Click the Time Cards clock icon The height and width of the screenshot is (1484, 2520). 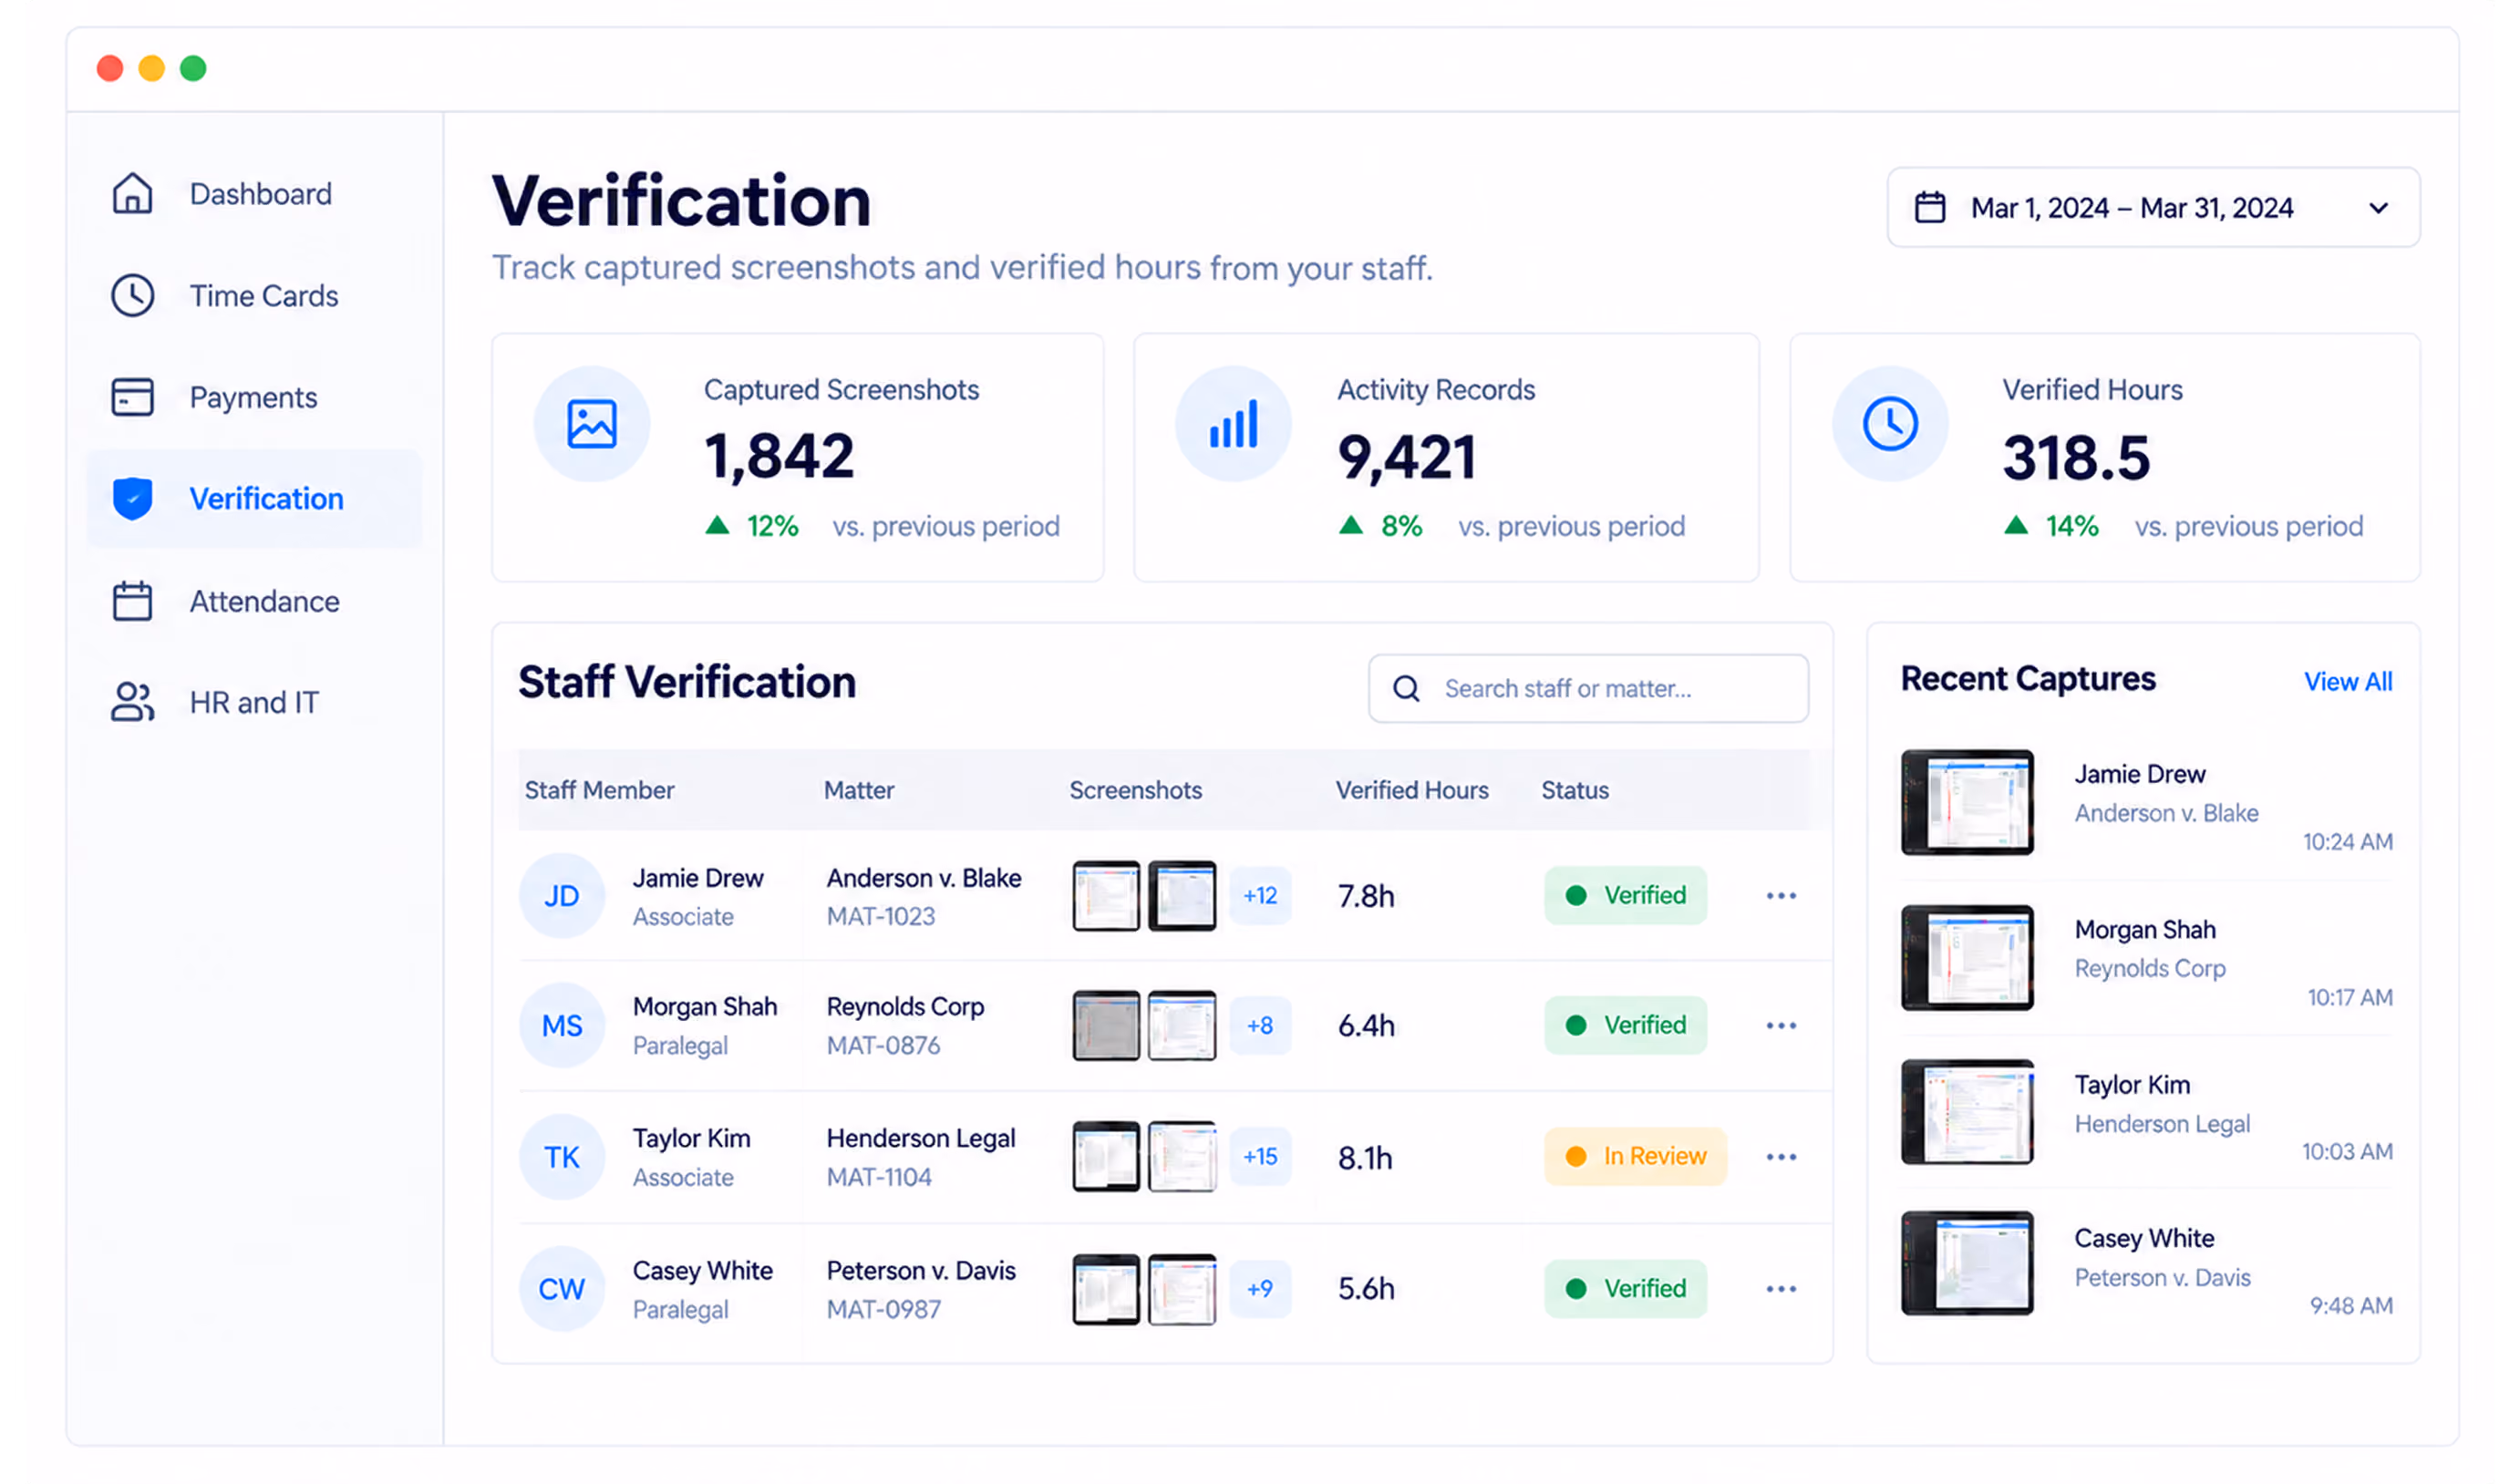point(132,296)
